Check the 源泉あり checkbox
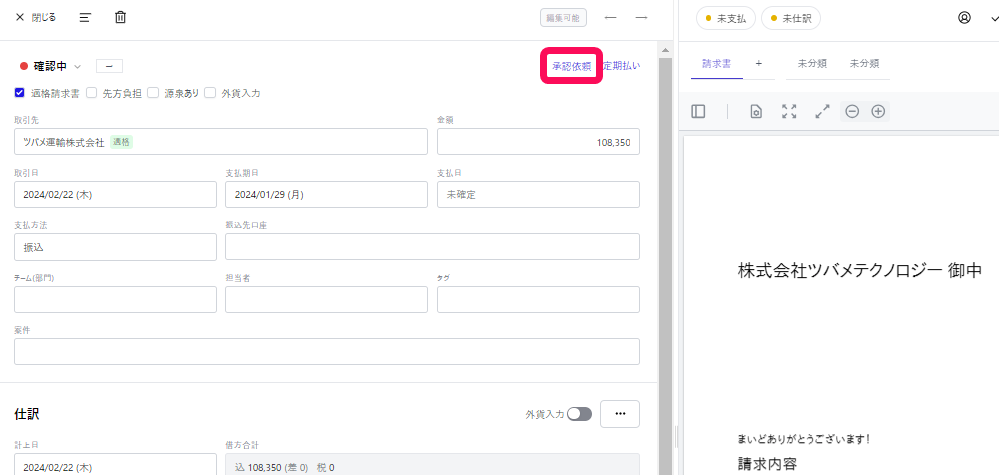Screen dimensions: 999x475 [153, 93]
